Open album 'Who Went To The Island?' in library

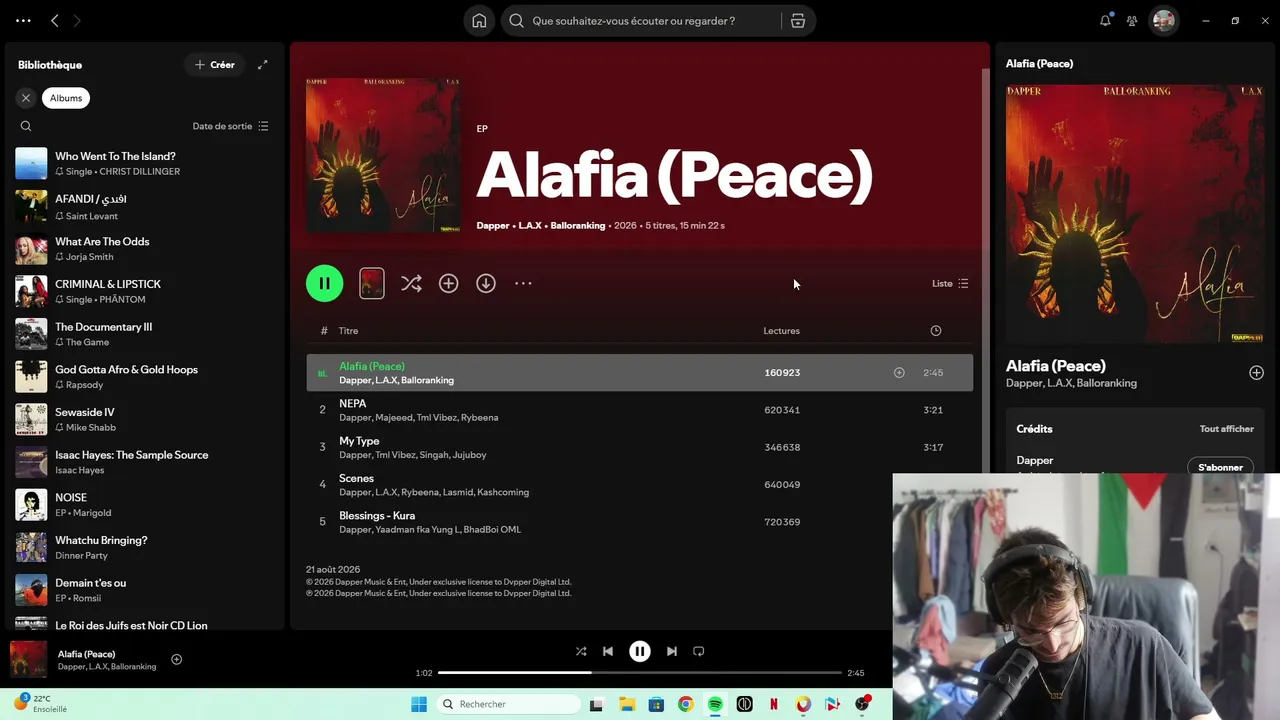coord(143,163)
